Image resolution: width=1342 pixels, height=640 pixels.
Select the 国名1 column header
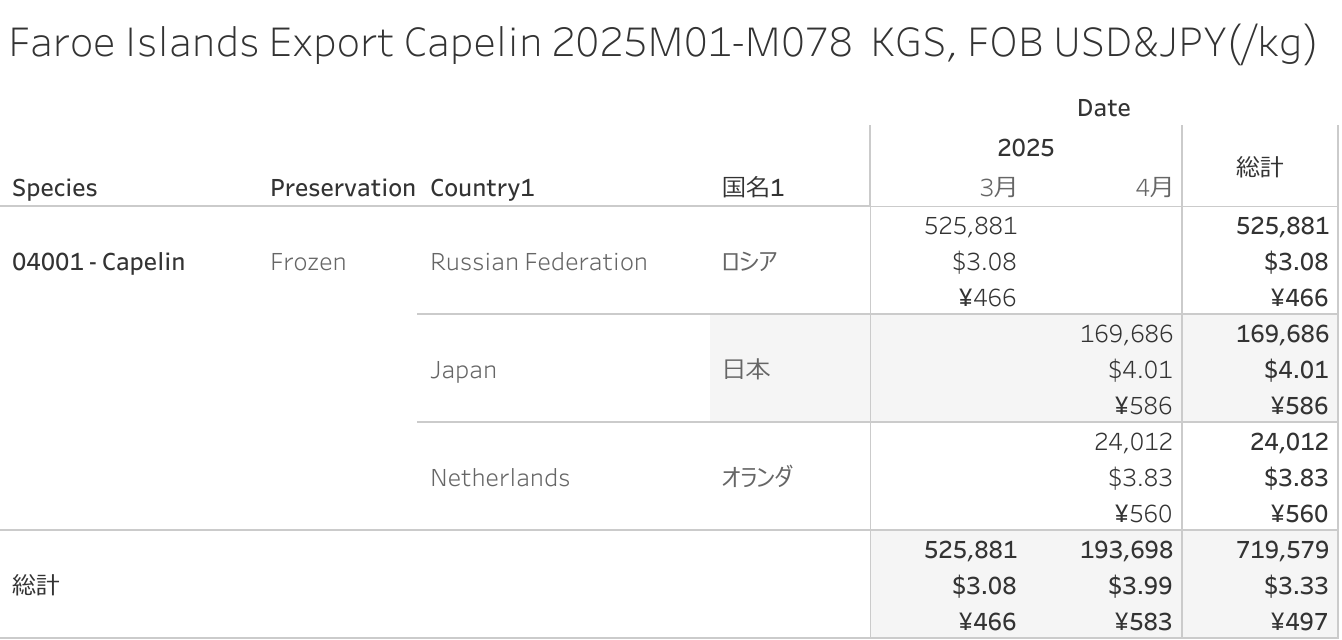tap(752, 188)
